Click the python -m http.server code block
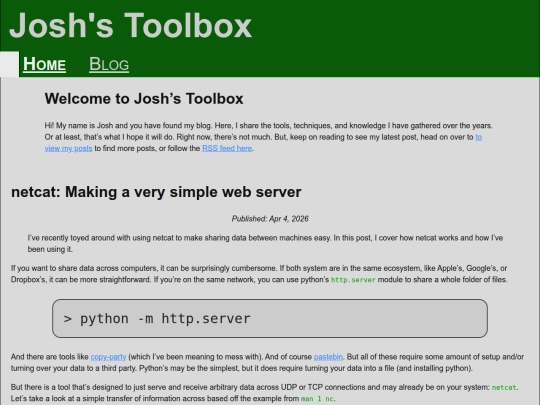 [270, 319]
